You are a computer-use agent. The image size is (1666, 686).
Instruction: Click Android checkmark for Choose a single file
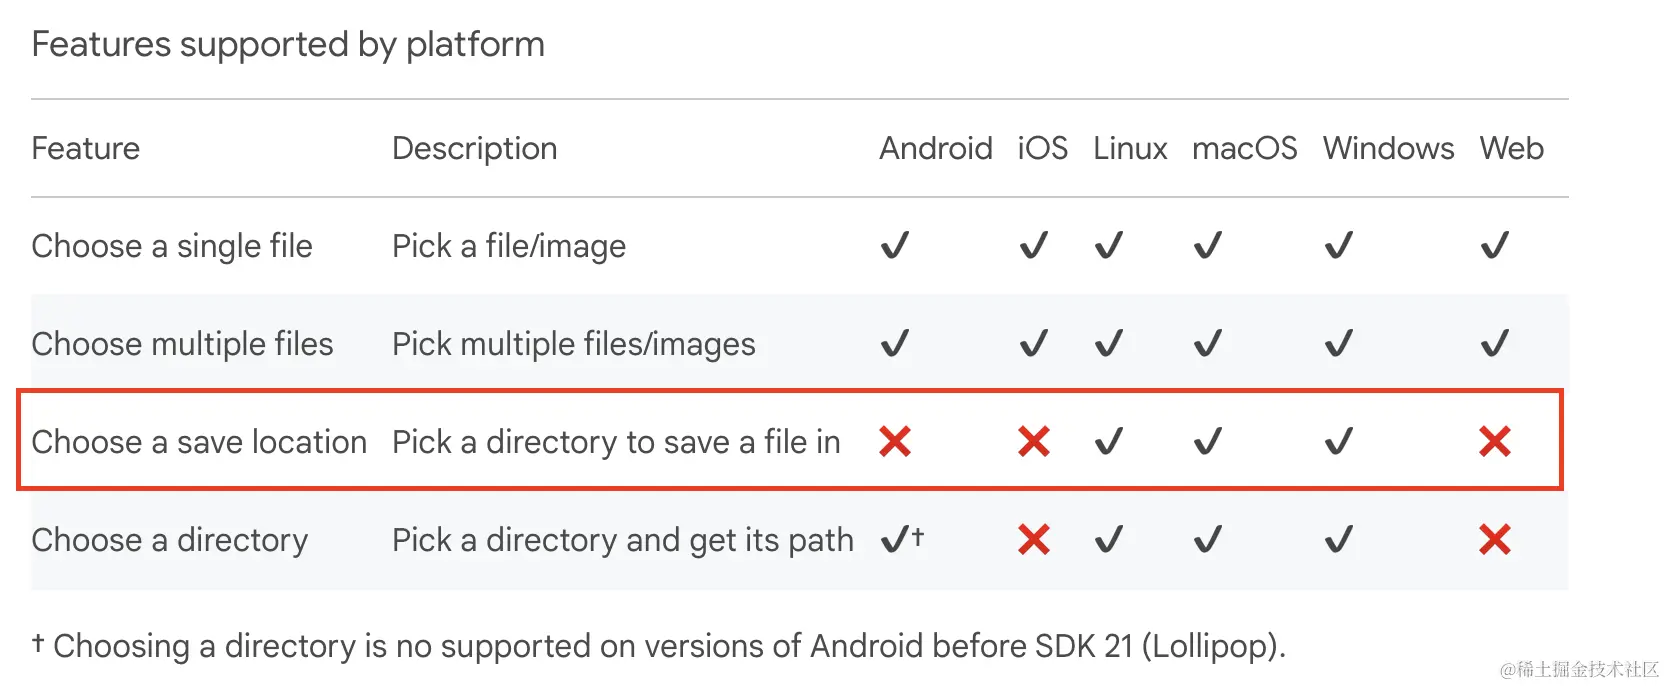(x=895, y=245)
